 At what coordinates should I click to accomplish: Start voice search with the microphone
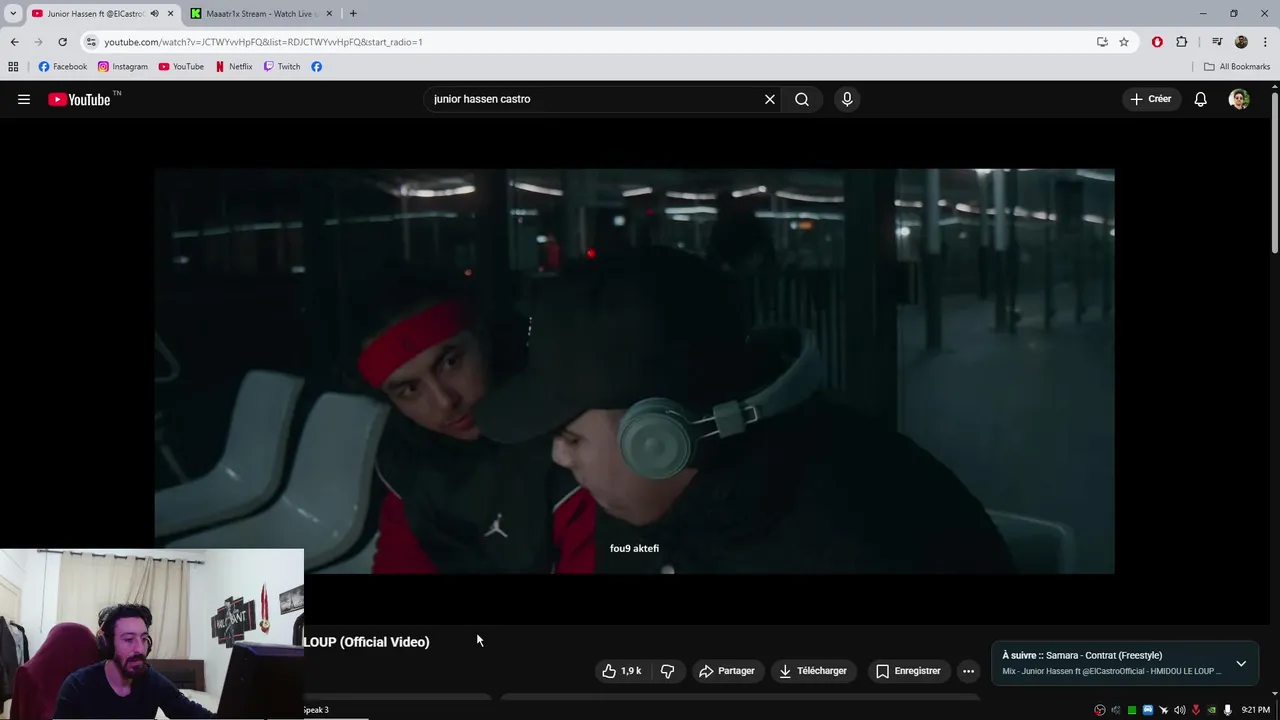tap(847, 99)
